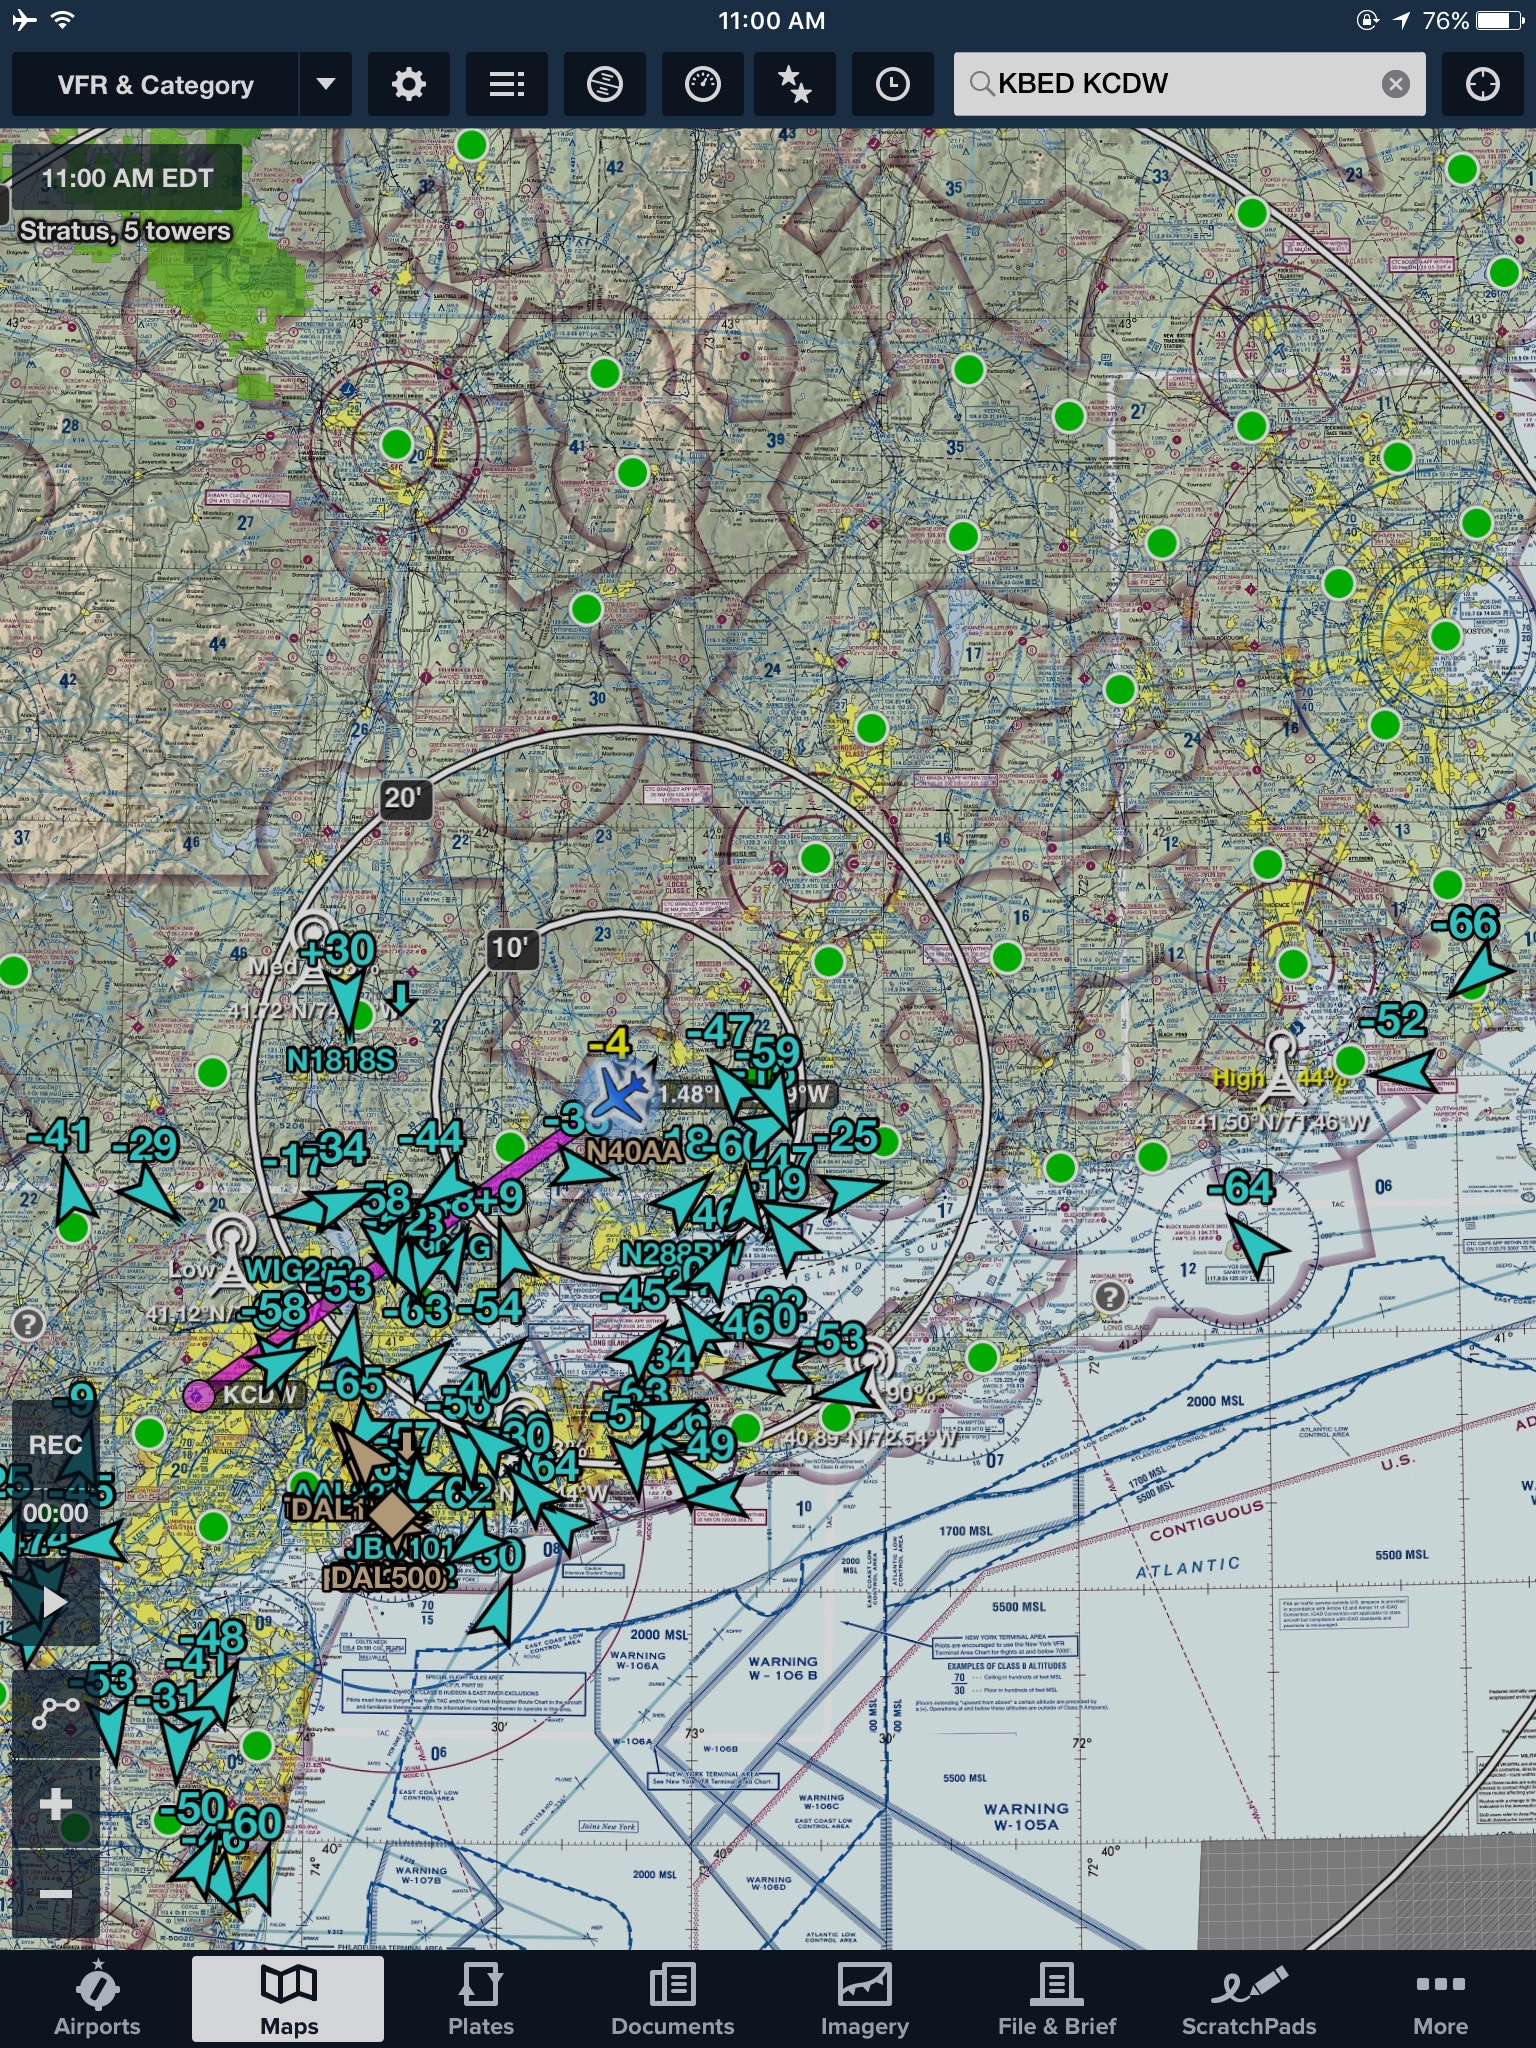Open the flight plan route editor icon
The height and width of the screenshot is (2048, 1536).
click(506, 84)
